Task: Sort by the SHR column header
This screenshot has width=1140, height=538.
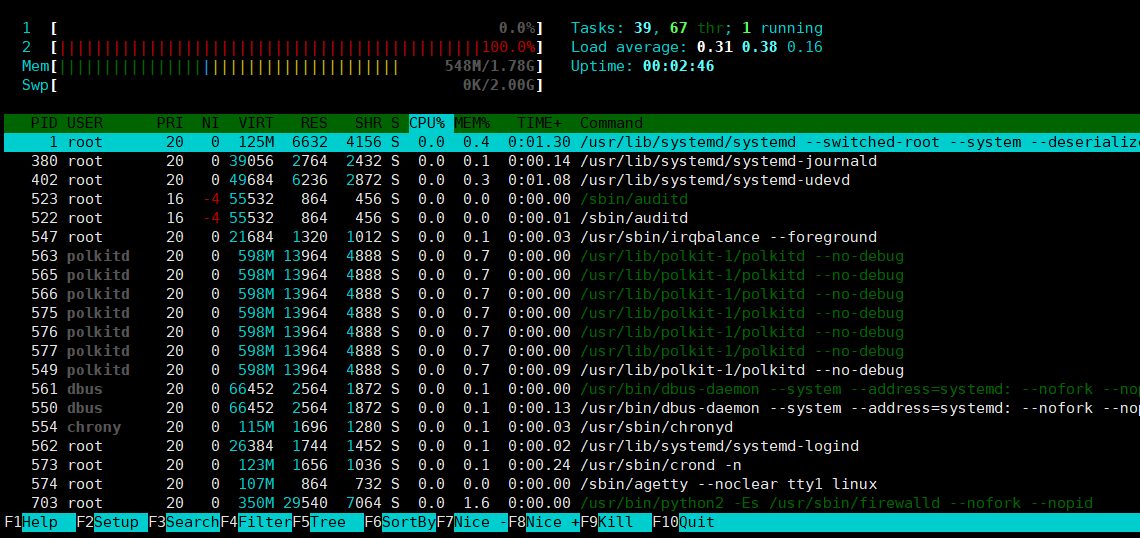Action: (x=369, y=123)
